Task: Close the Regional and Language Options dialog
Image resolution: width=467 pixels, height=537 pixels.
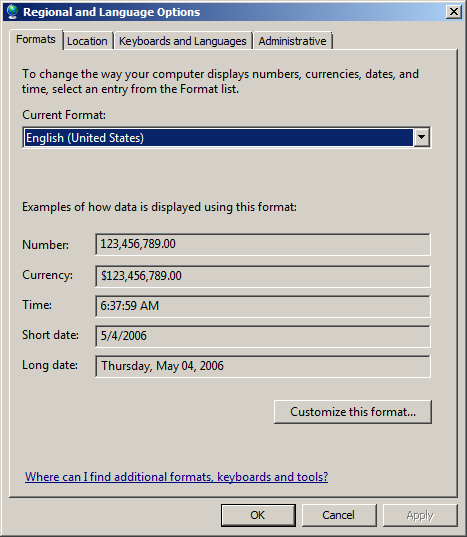Action: pos(454,12)
